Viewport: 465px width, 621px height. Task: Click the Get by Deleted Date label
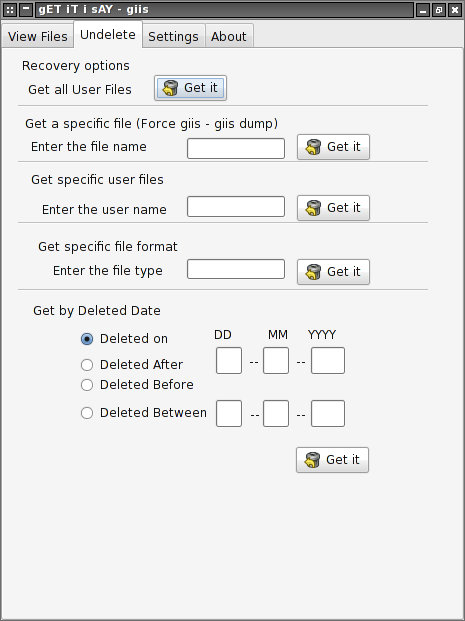[x=97, y=310]
